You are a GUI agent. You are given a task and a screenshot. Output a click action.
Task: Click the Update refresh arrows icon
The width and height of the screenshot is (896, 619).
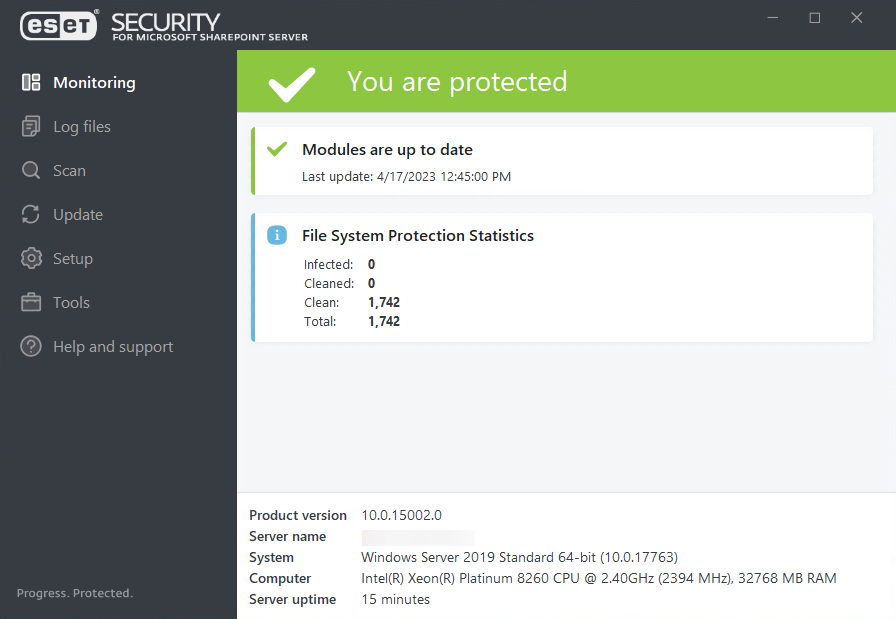tap(32, 214)
